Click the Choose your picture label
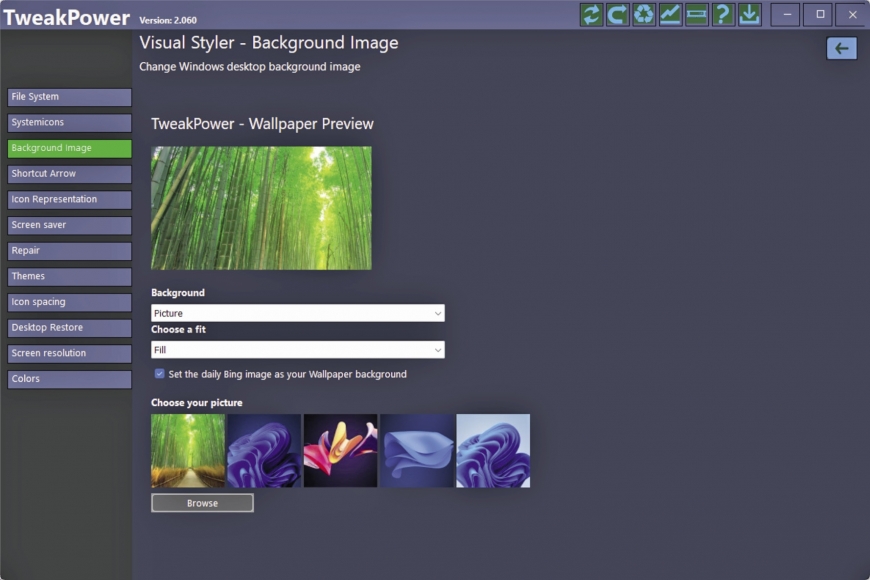 [x=196, y=403]
